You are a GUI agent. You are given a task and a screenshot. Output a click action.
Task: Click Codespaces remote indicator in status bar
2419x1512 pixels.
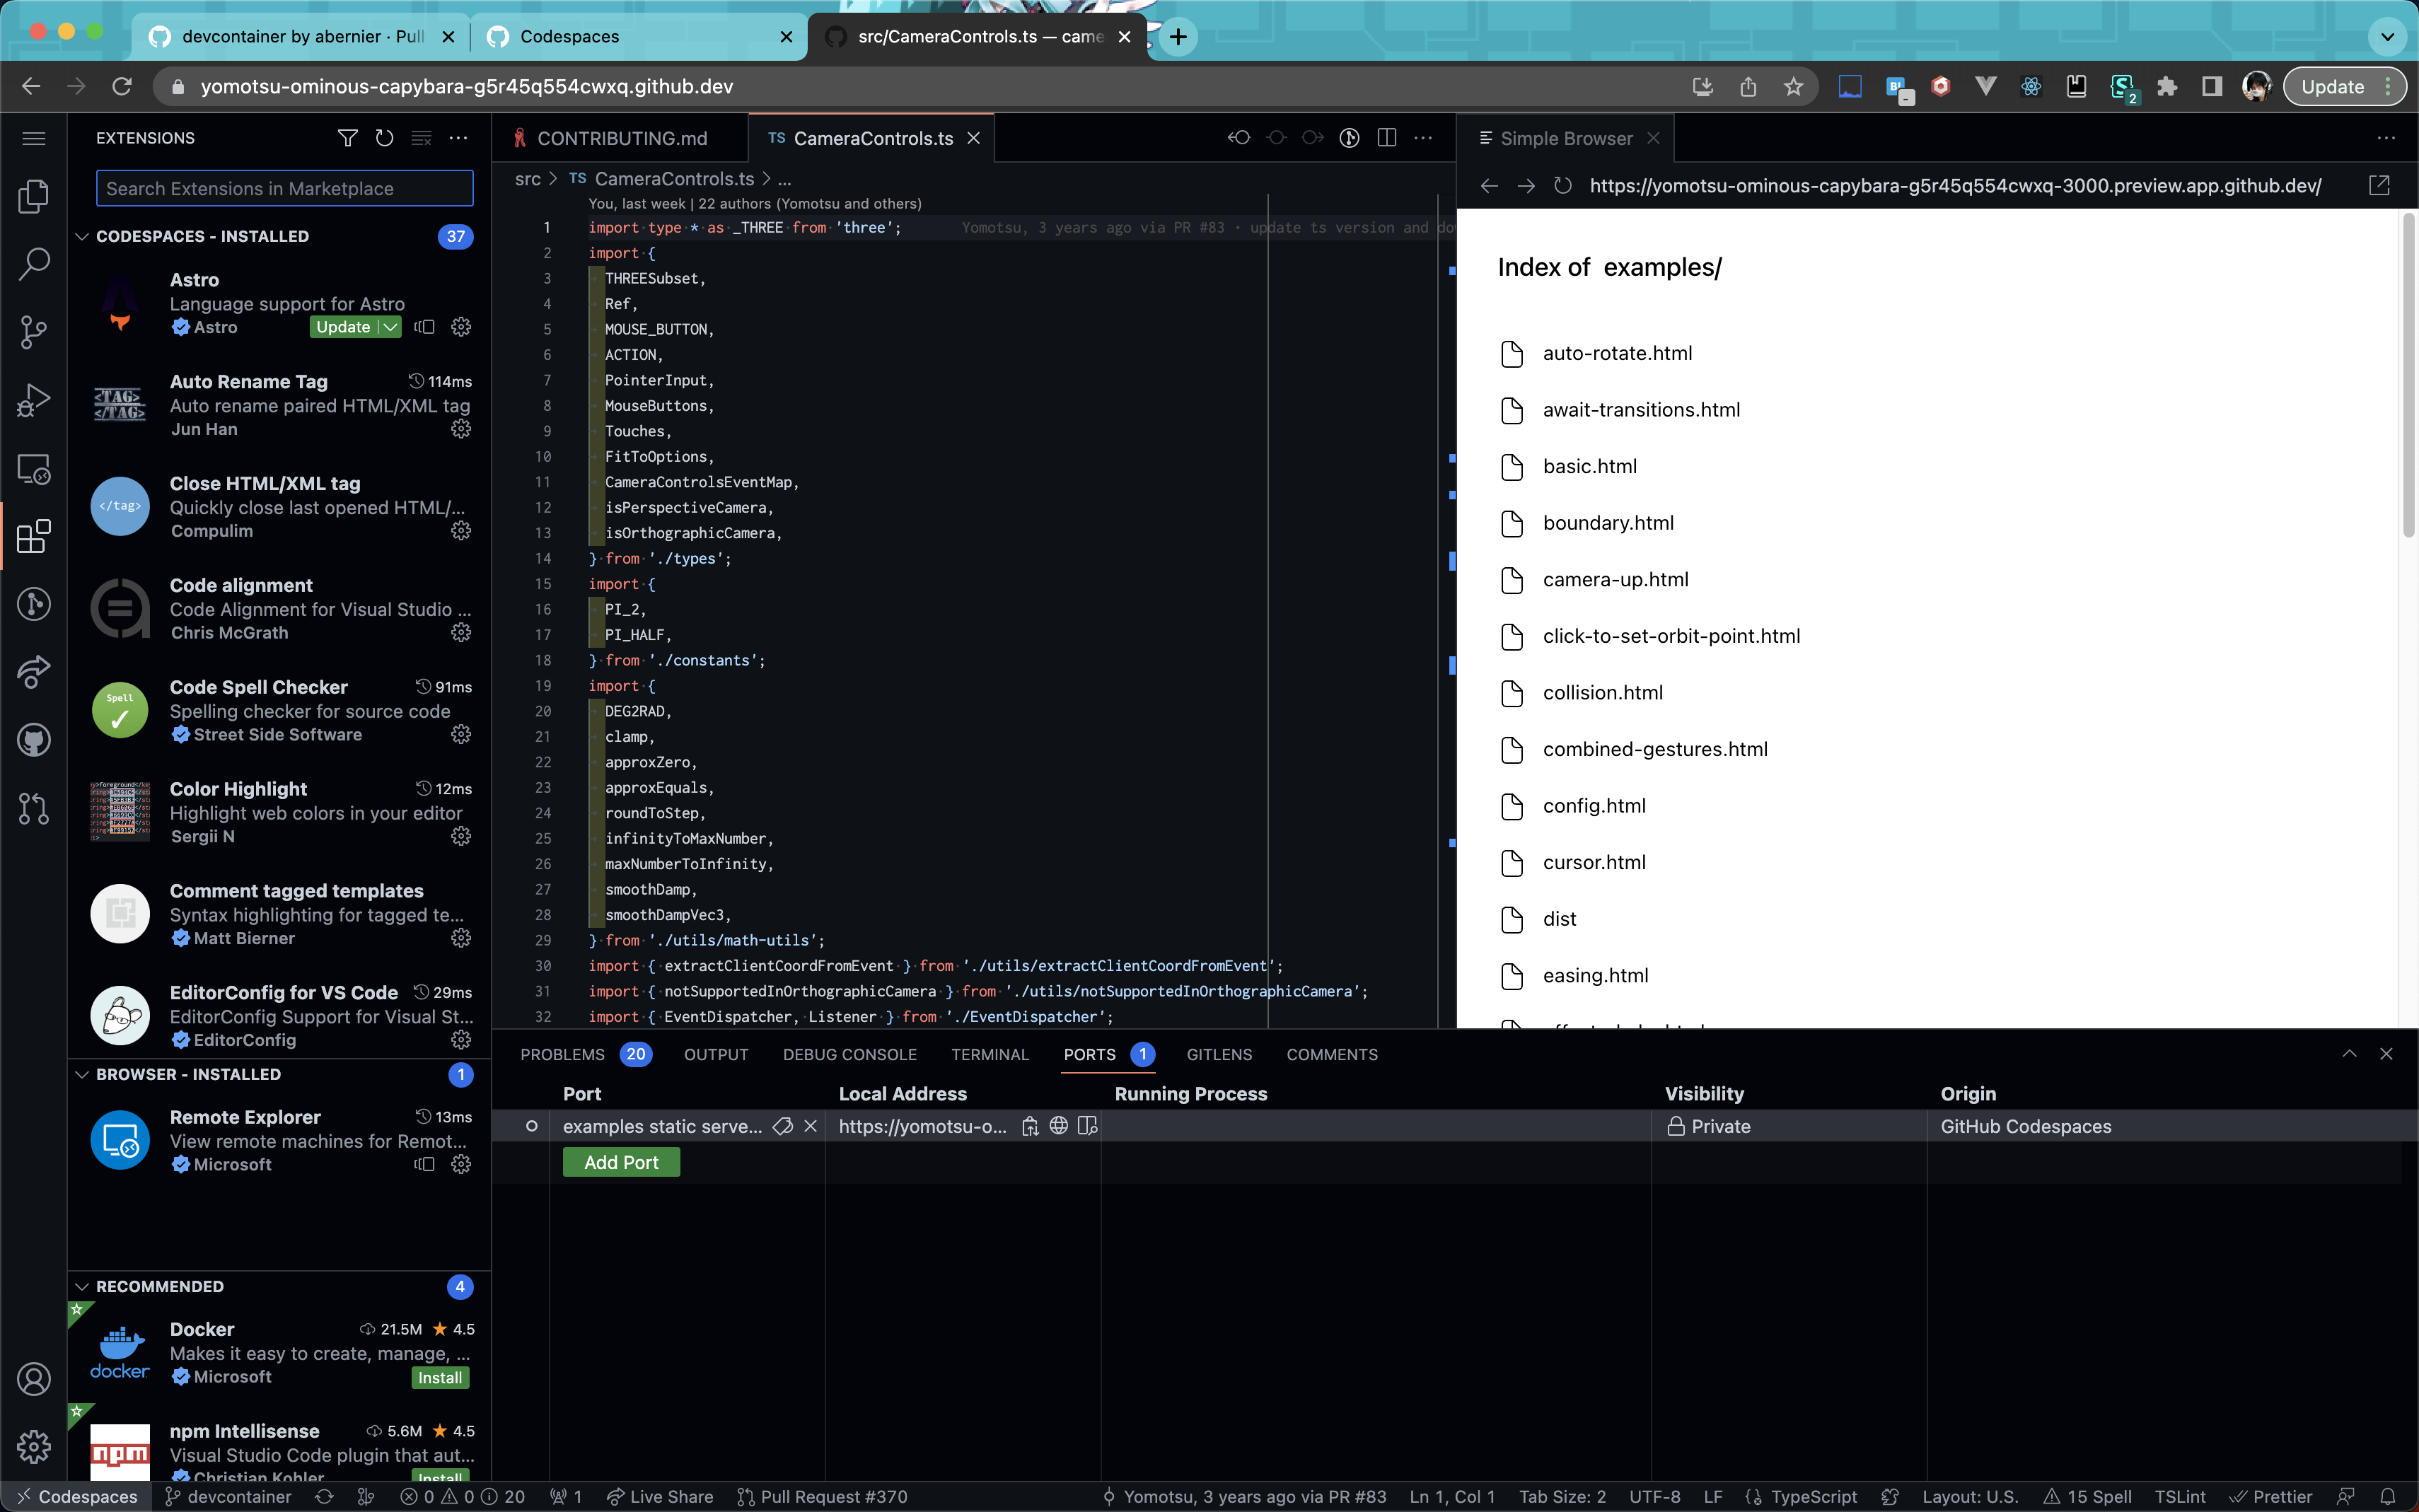pyautogui.click(x=76, y=1497)
